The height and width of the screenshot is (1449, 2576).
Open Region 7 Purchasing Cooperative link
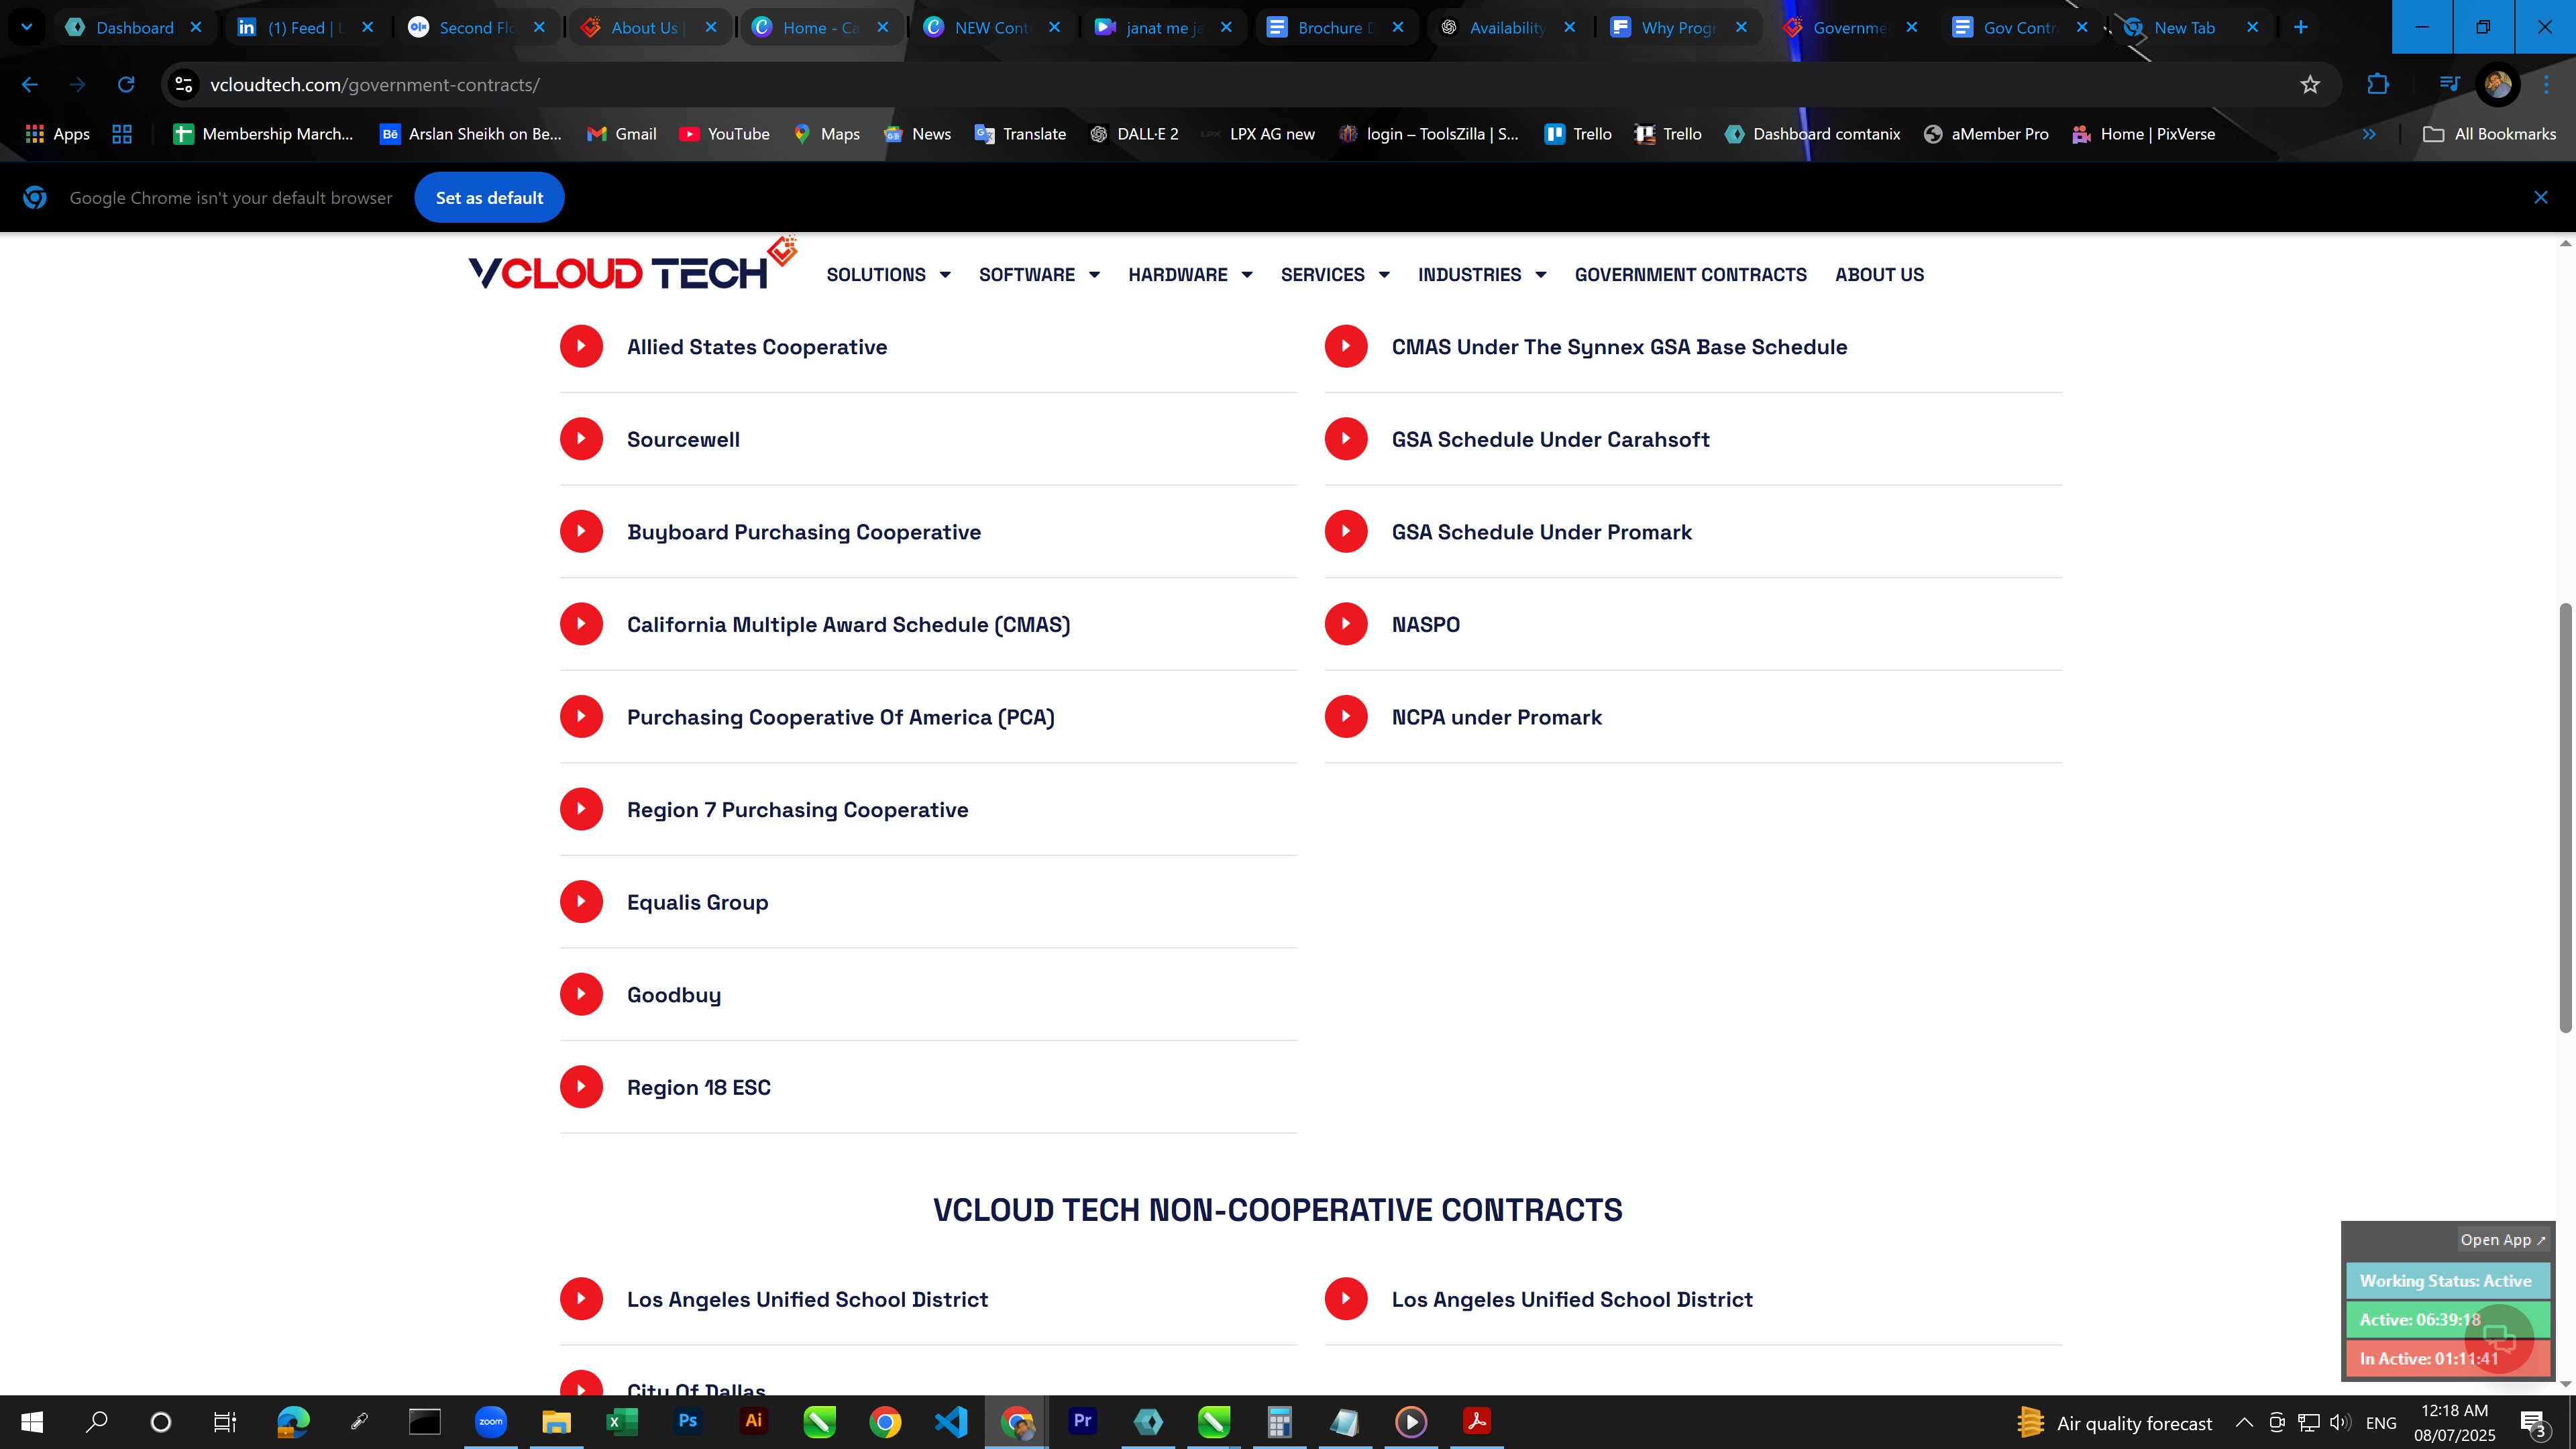(x=797, y=810)
